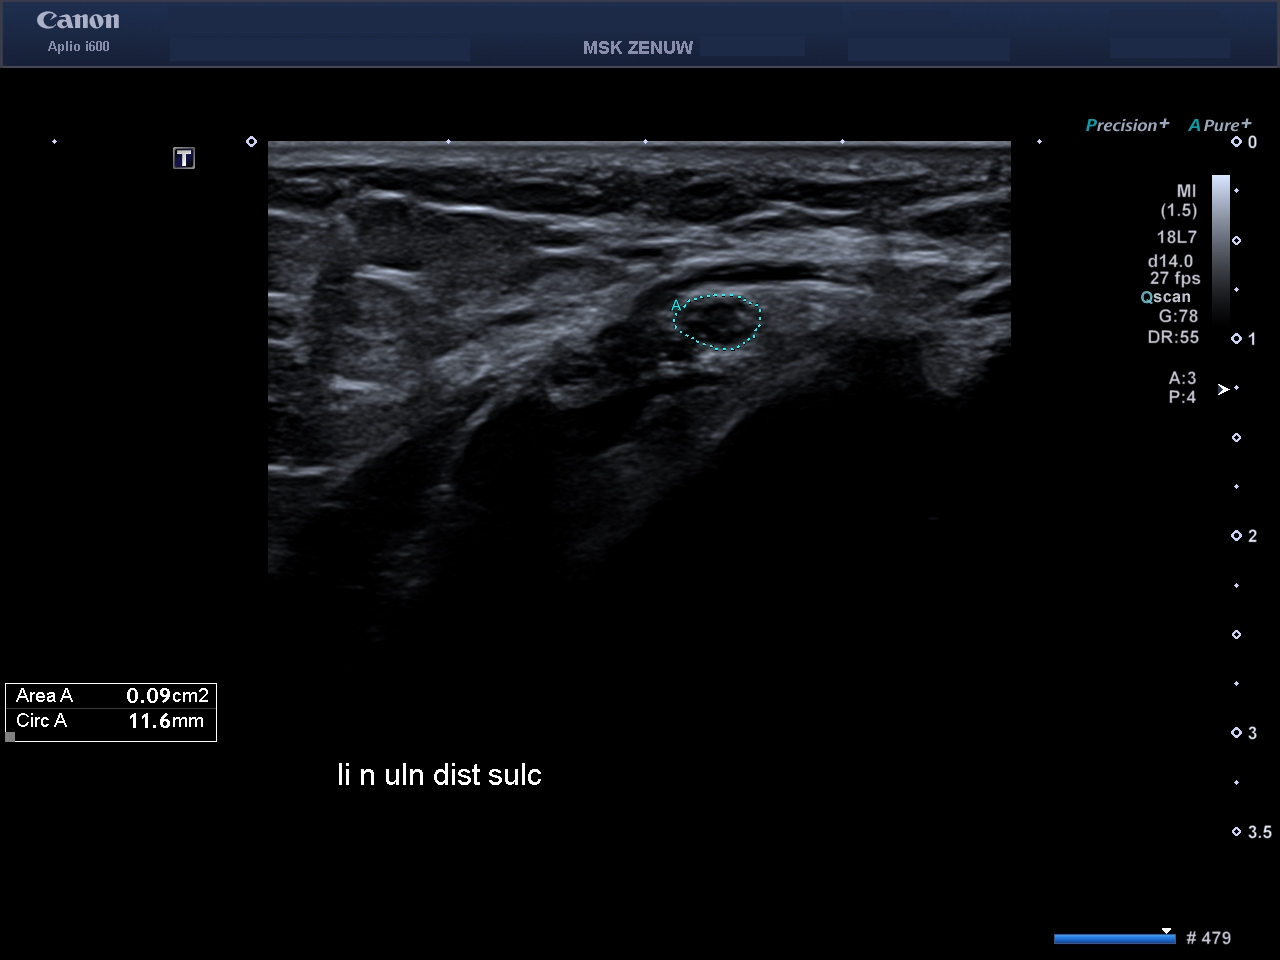The image size is (1280, 960).
Task: Toggle the Precision+ imaging mode
Action: pyautogui.click(x=1127, y=125)
